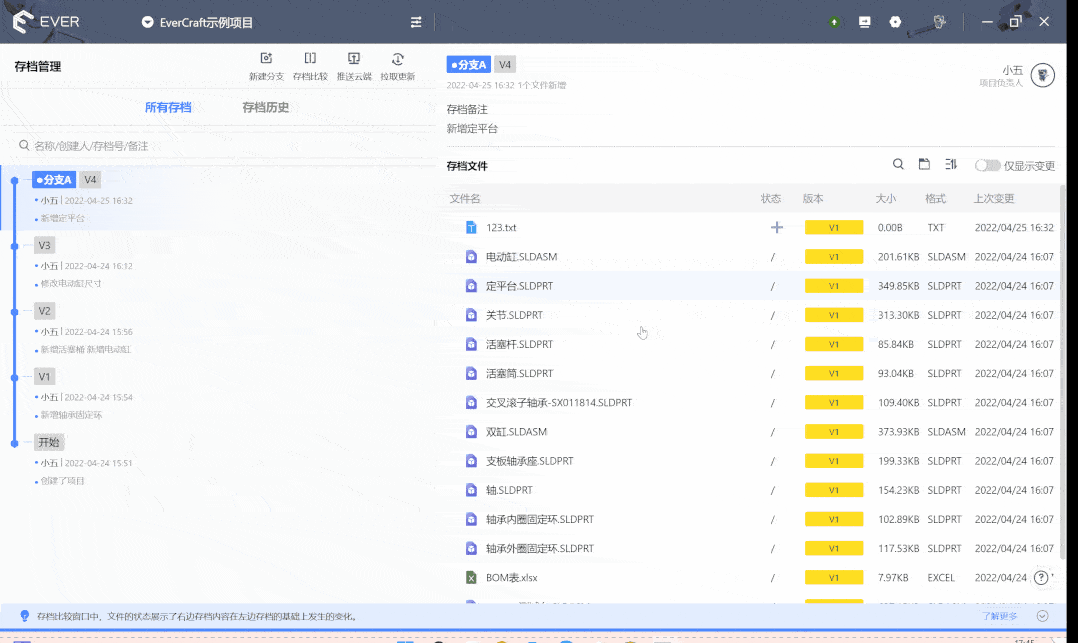
Task: Click the search icon in archive search box
Action: pos(24,146)
